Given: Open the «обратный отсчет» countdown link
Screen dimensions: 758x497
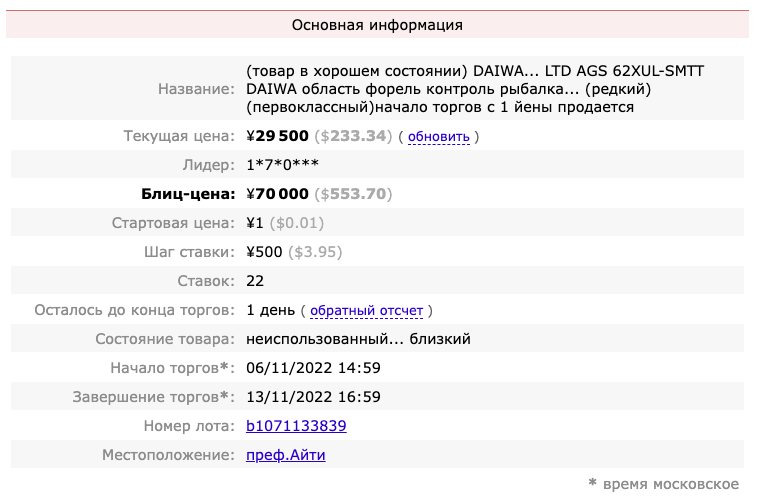Looking at the screenshot, I should click(366, 310).
